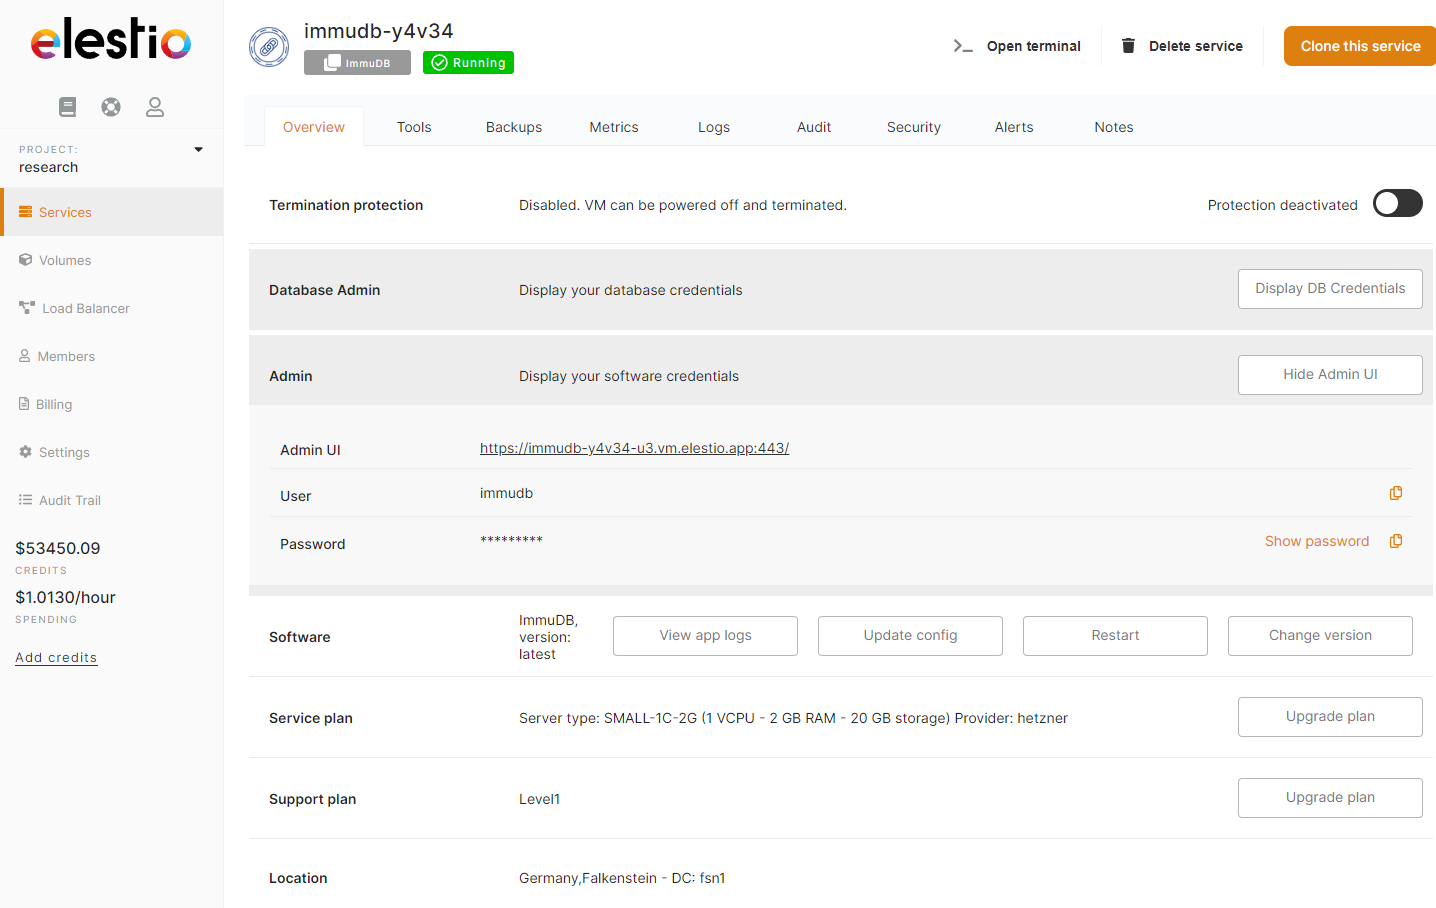1436x908 pixels.
Task: Click the Services list icon in sidebar
Action: [x=26, y=212]
